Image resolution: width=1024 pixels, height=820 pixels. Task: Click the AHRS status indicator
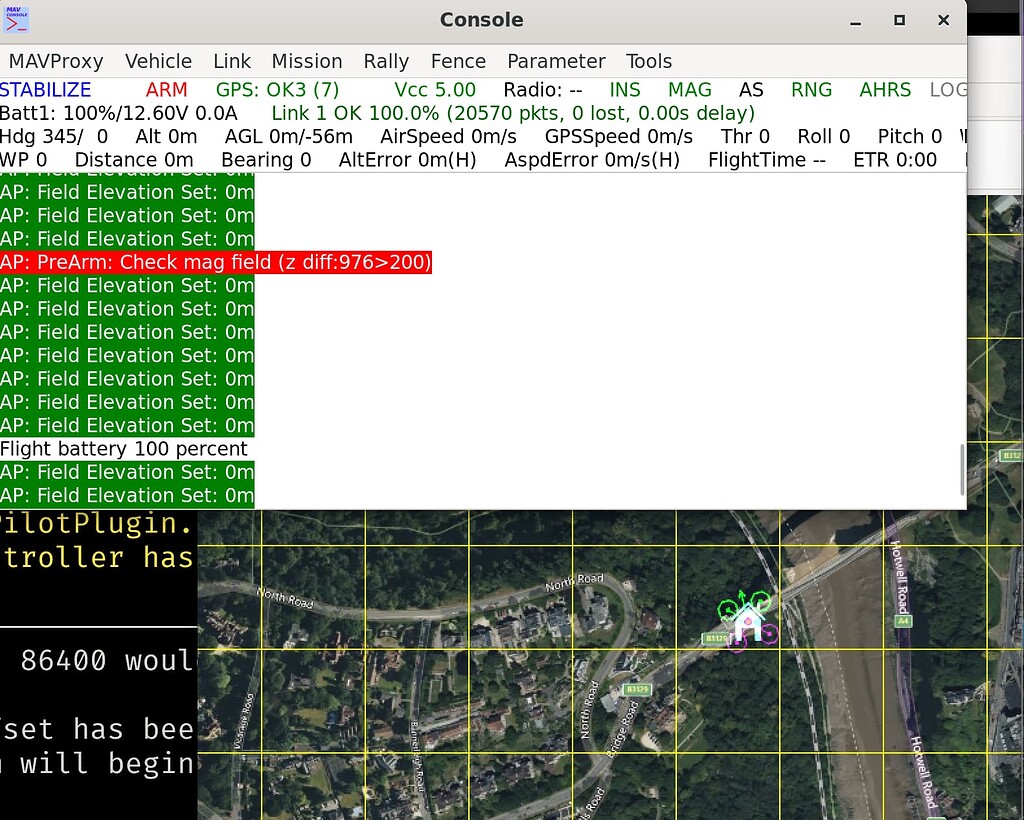(884, 89)
